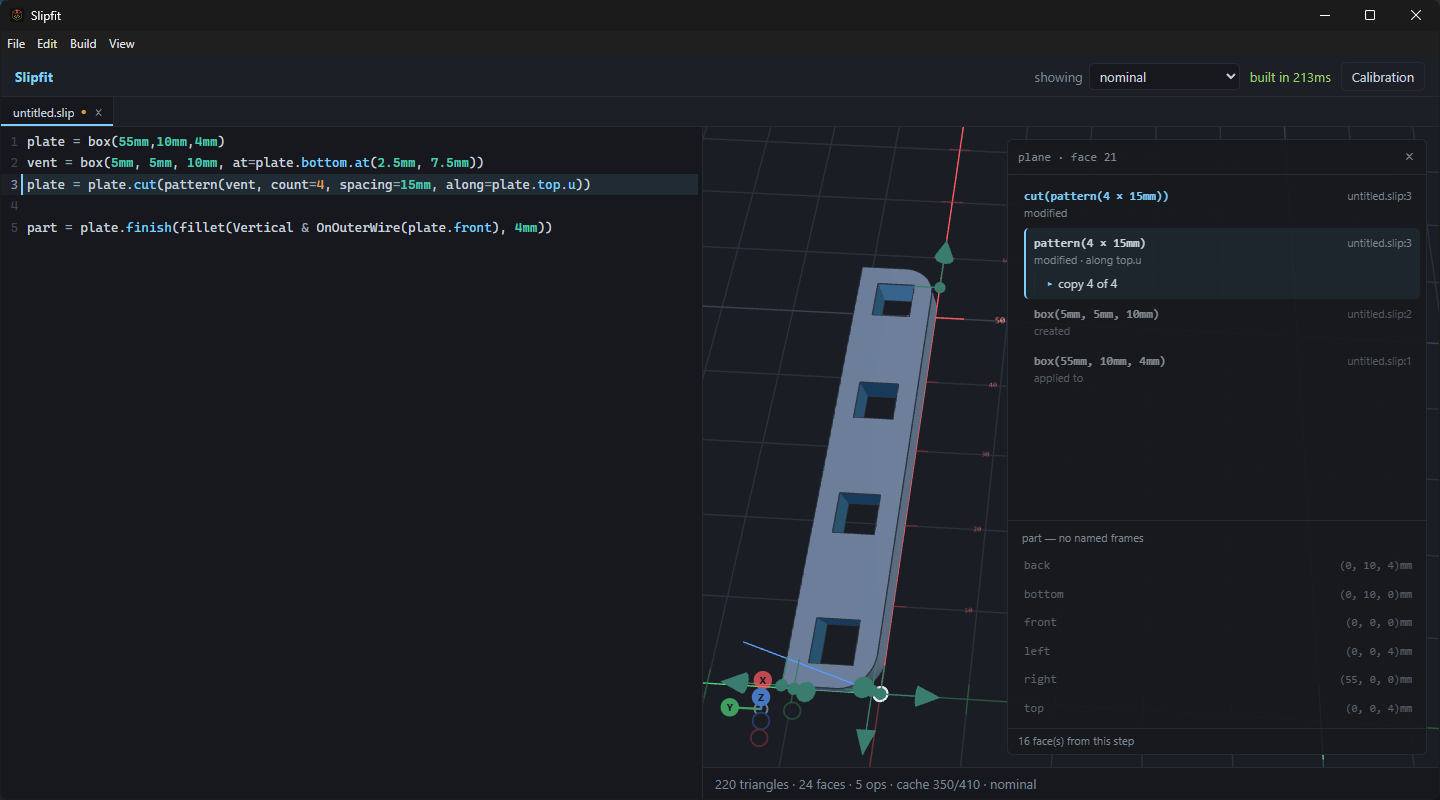This screenshot has width=1440, height=800.
Task: Click the right-pointing arrow handle near origin
Action: 927,696
